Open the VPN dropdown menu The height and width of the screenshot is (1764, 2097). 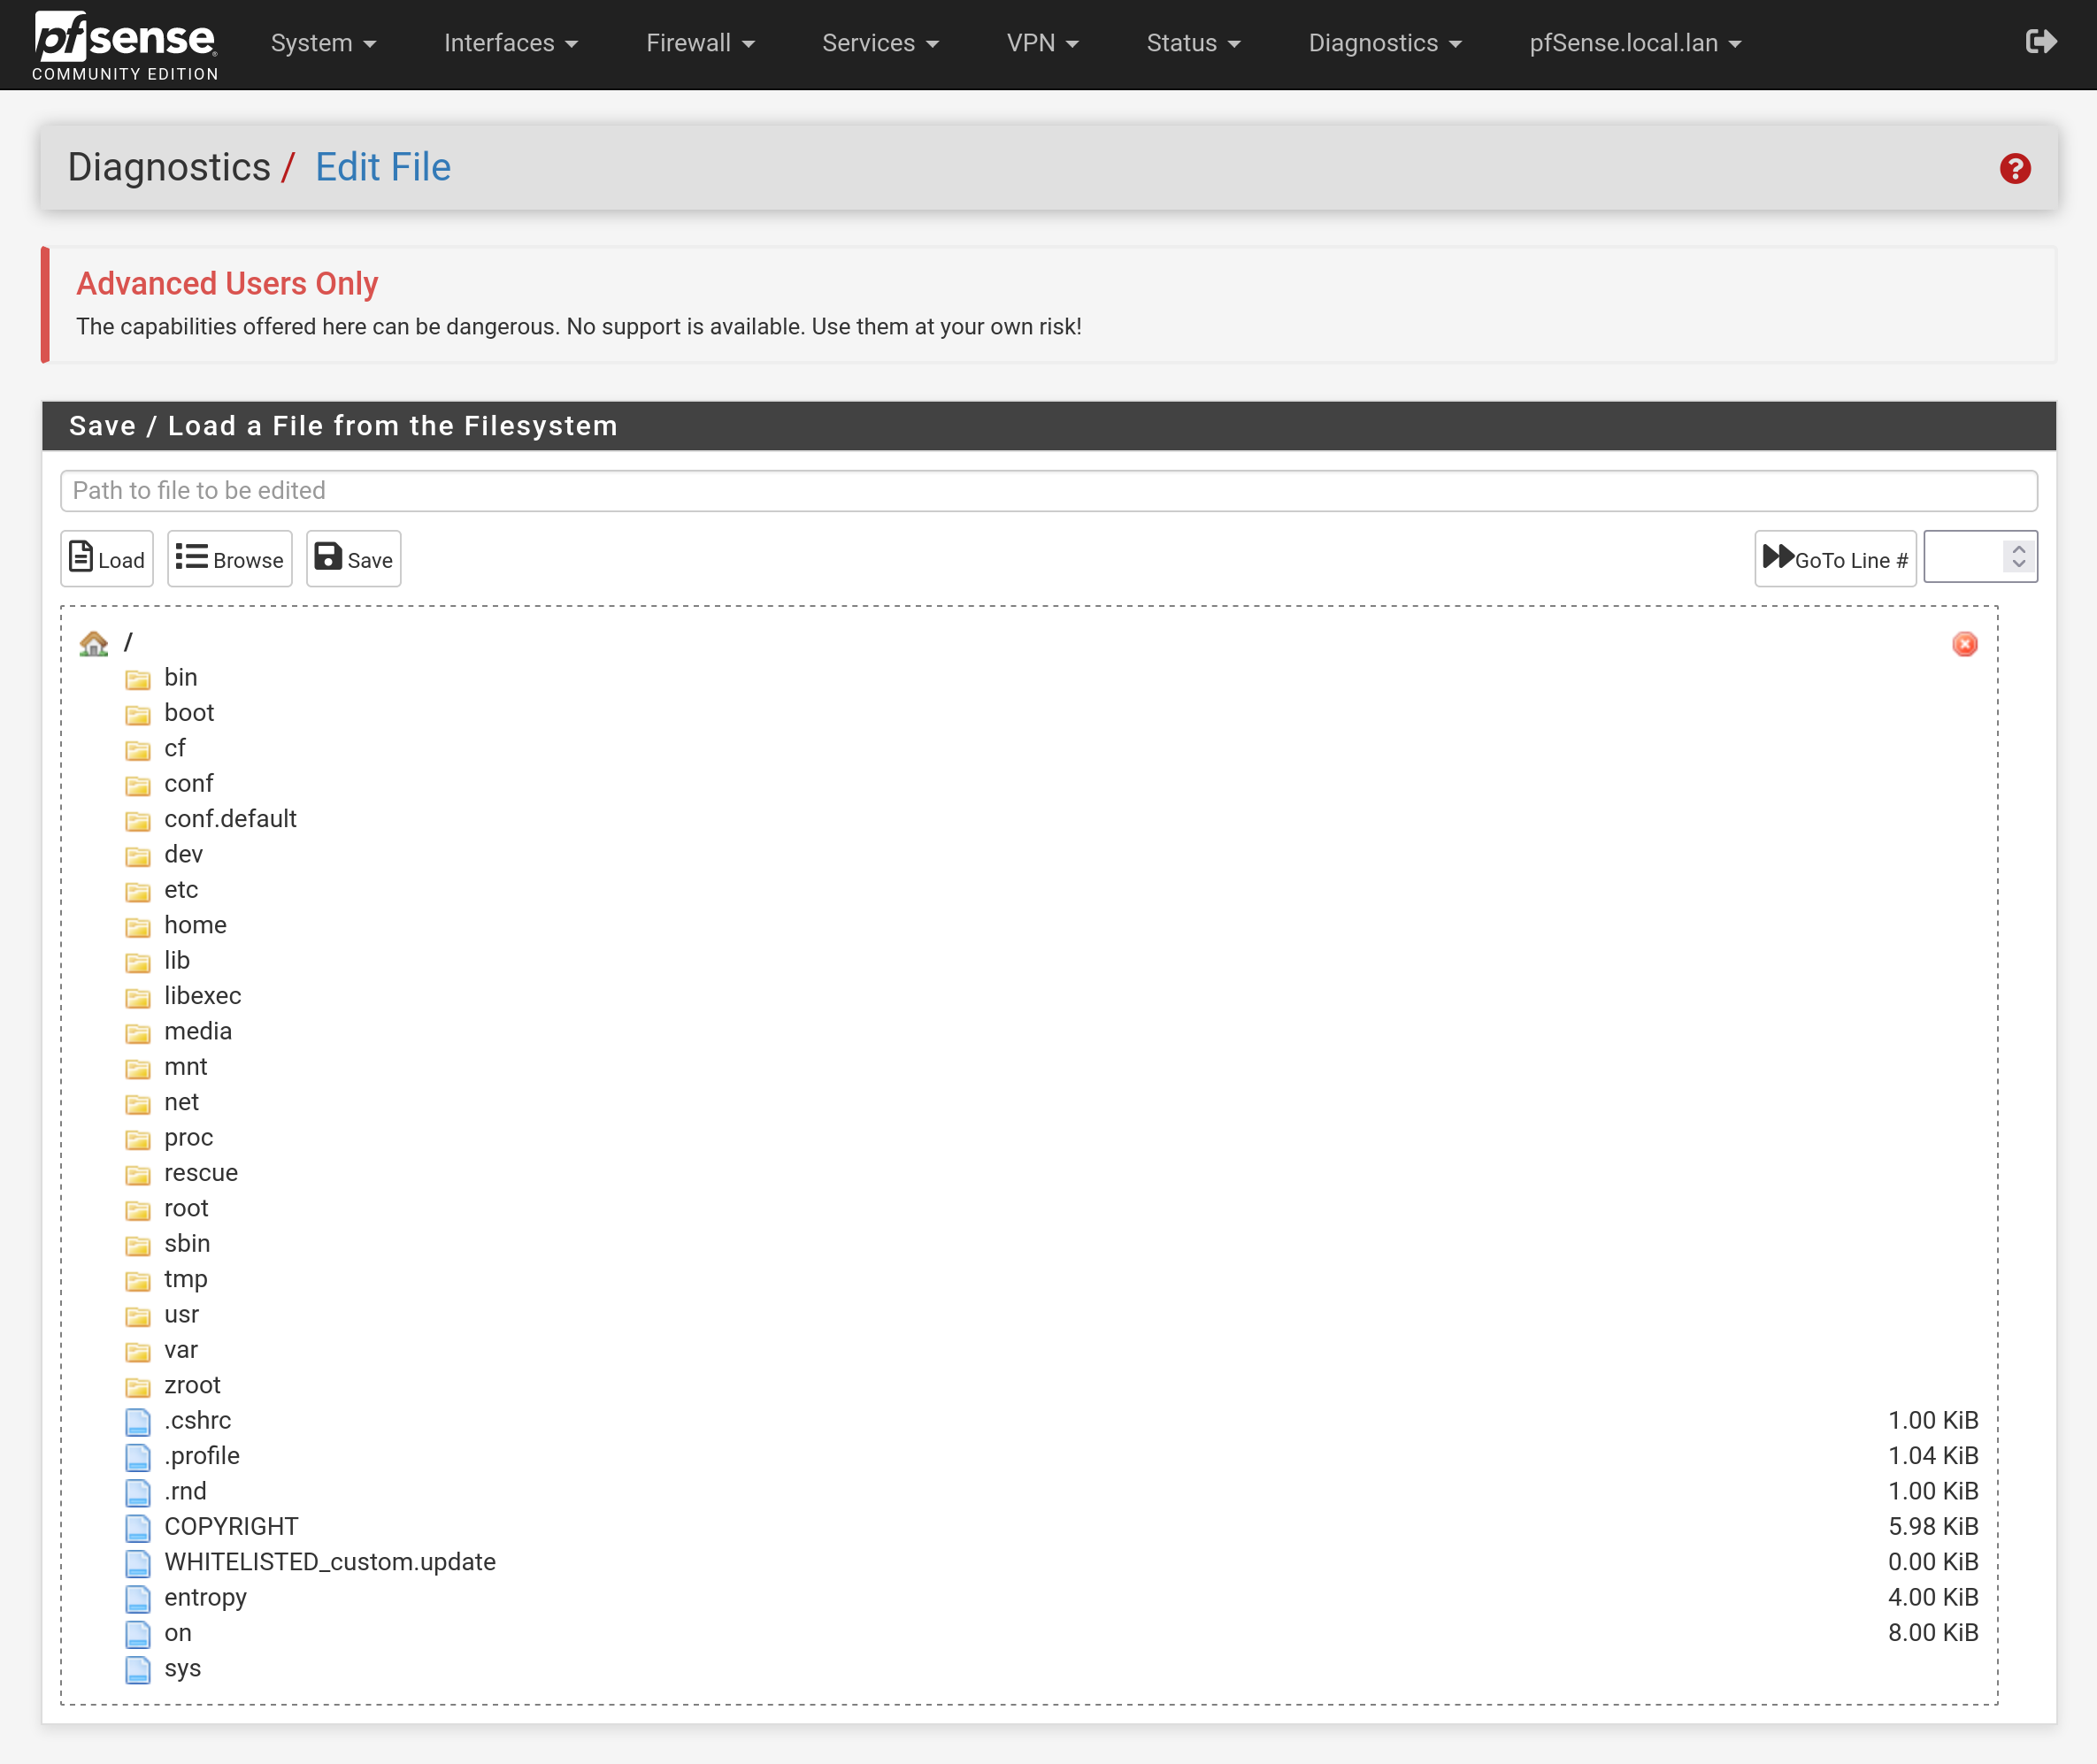[x=1042, y=43]
